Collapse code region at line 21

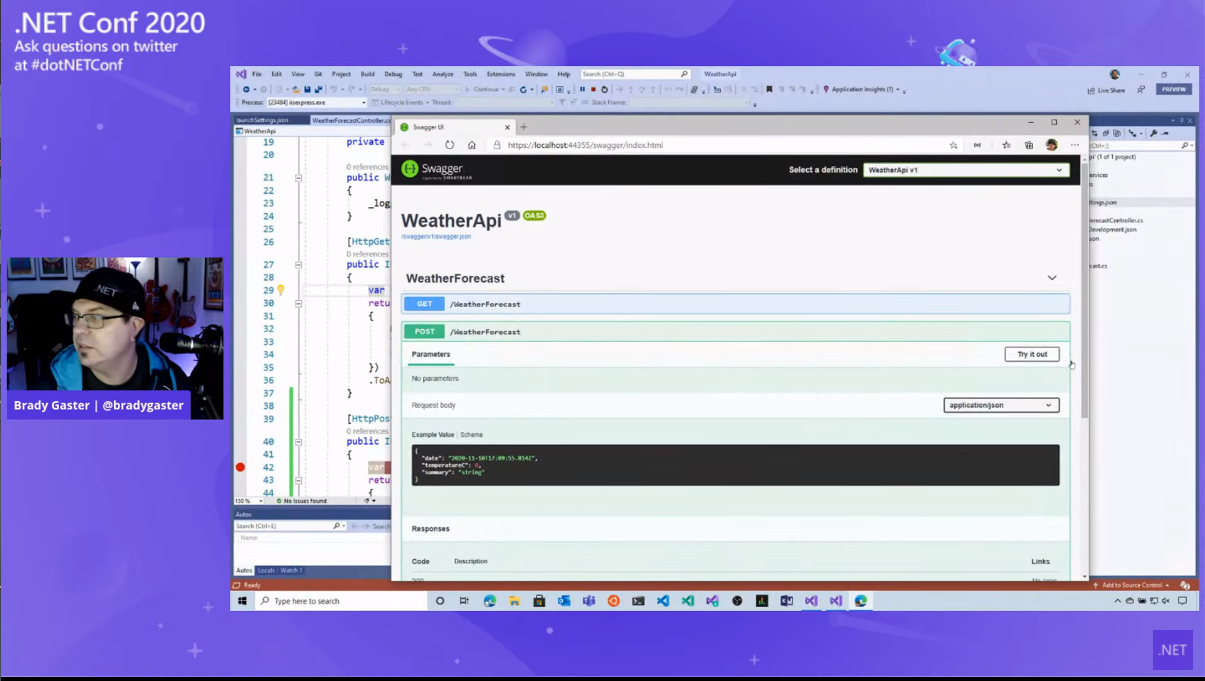pyautogui.click(x=298, y=178)
